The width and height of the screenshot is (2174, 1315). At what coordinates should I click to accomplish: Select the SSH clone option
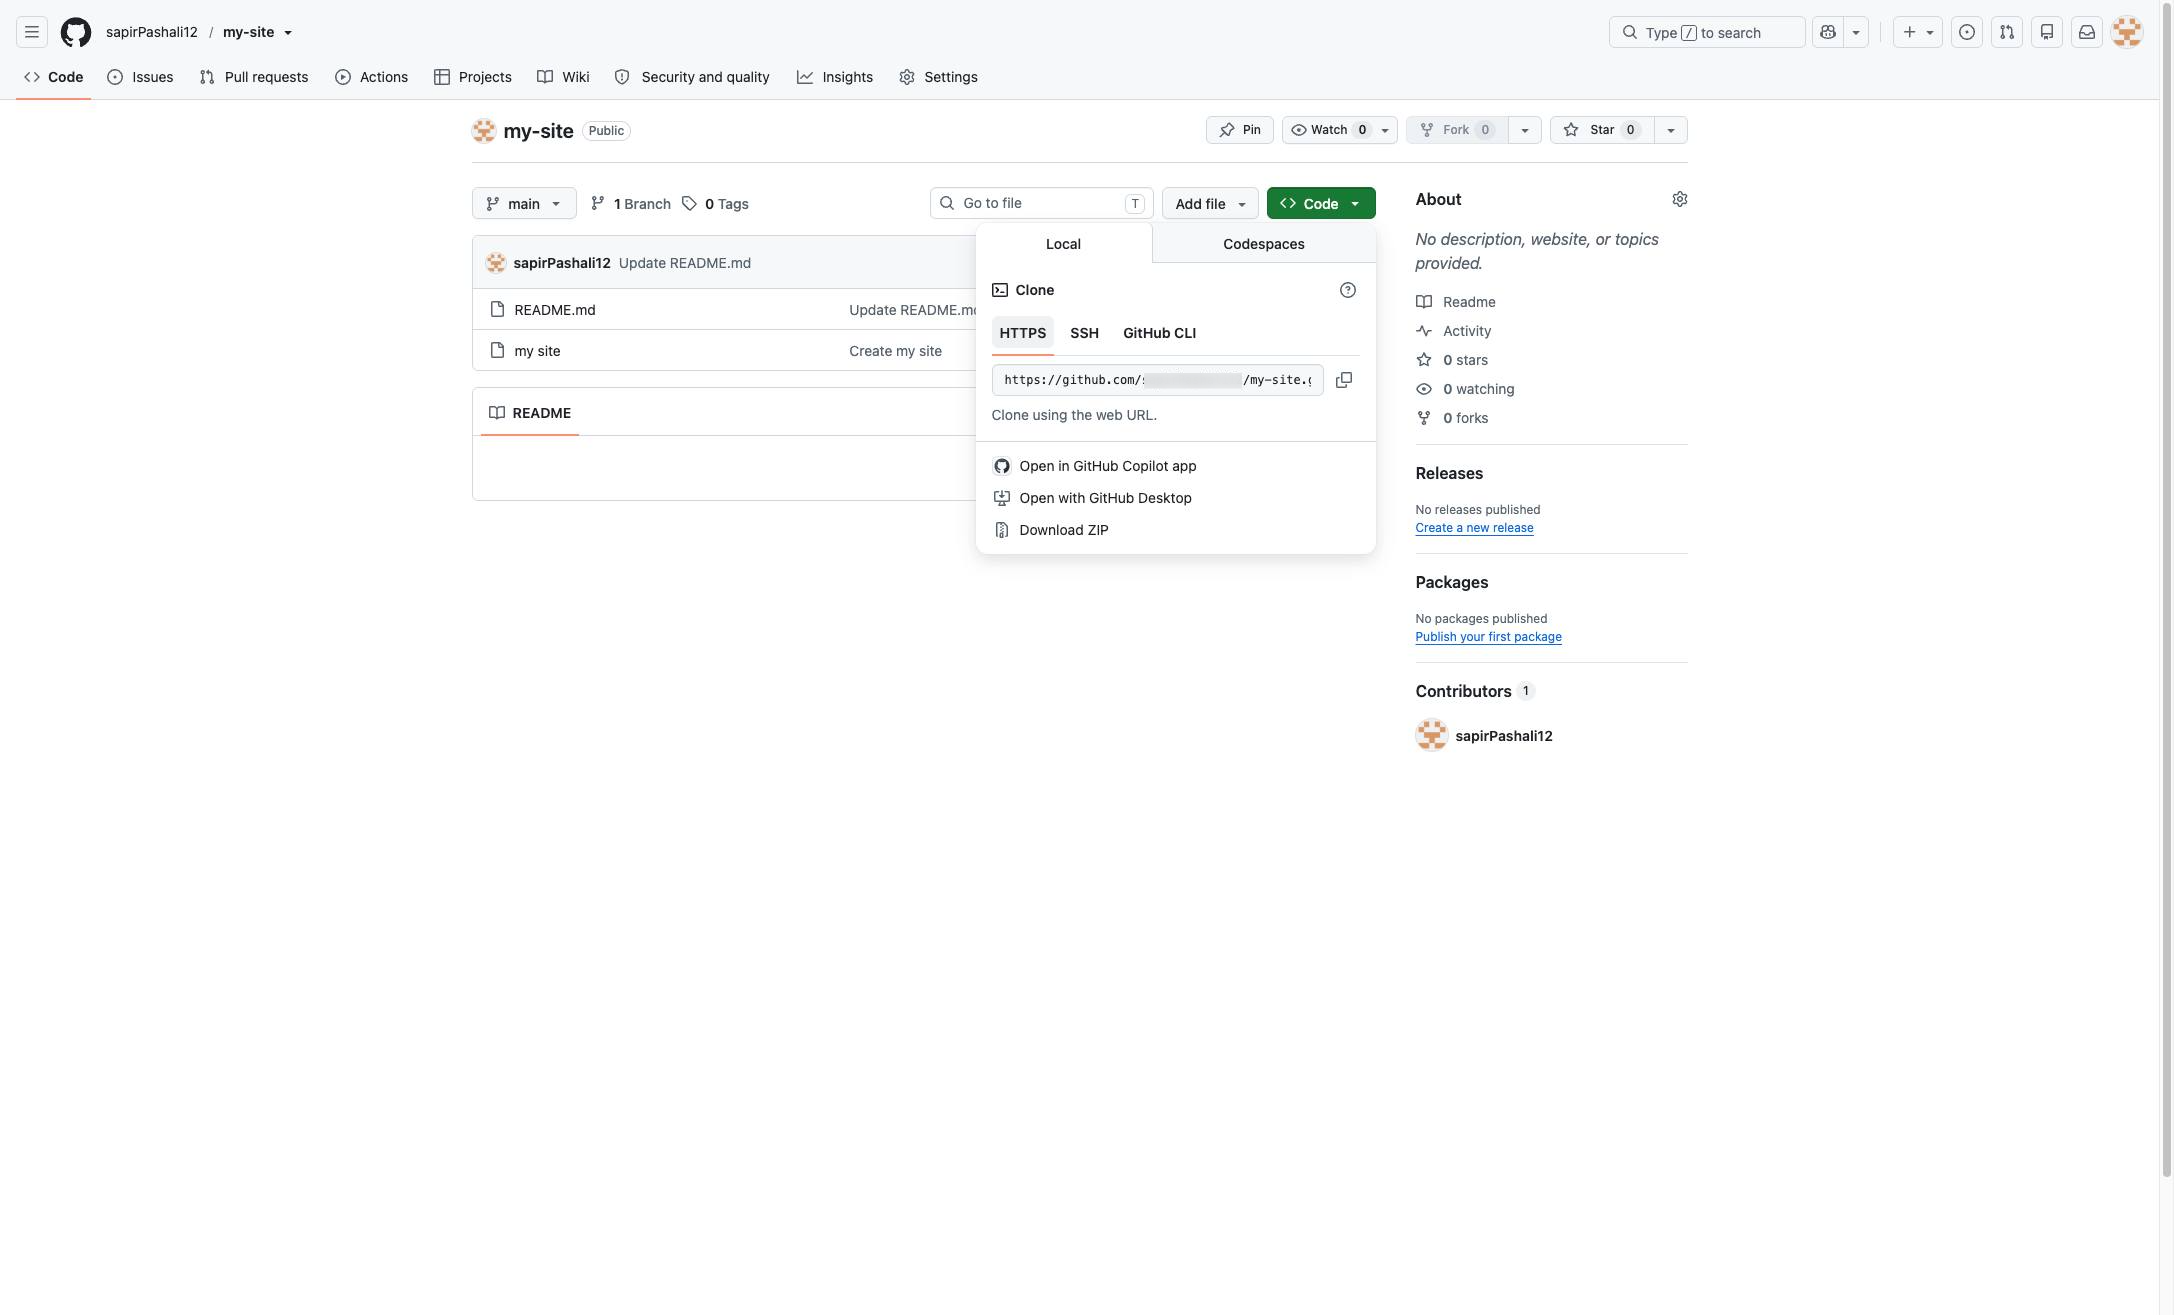[x=1085, y=333]
